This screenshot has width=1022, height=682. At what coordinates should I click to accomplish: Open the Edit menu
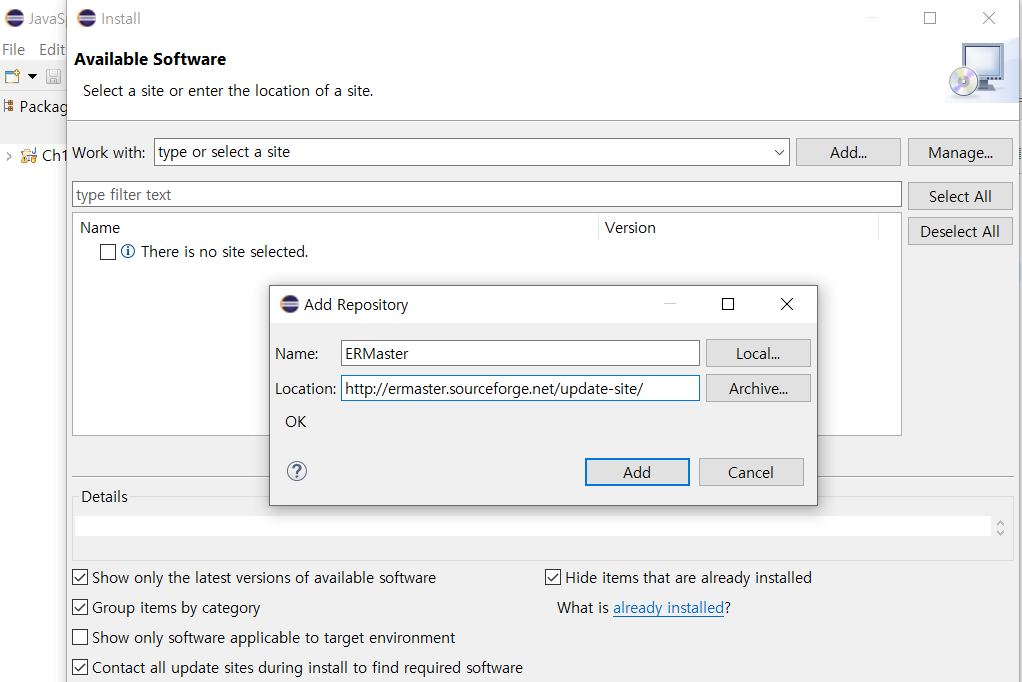click(x=52, y=50)
